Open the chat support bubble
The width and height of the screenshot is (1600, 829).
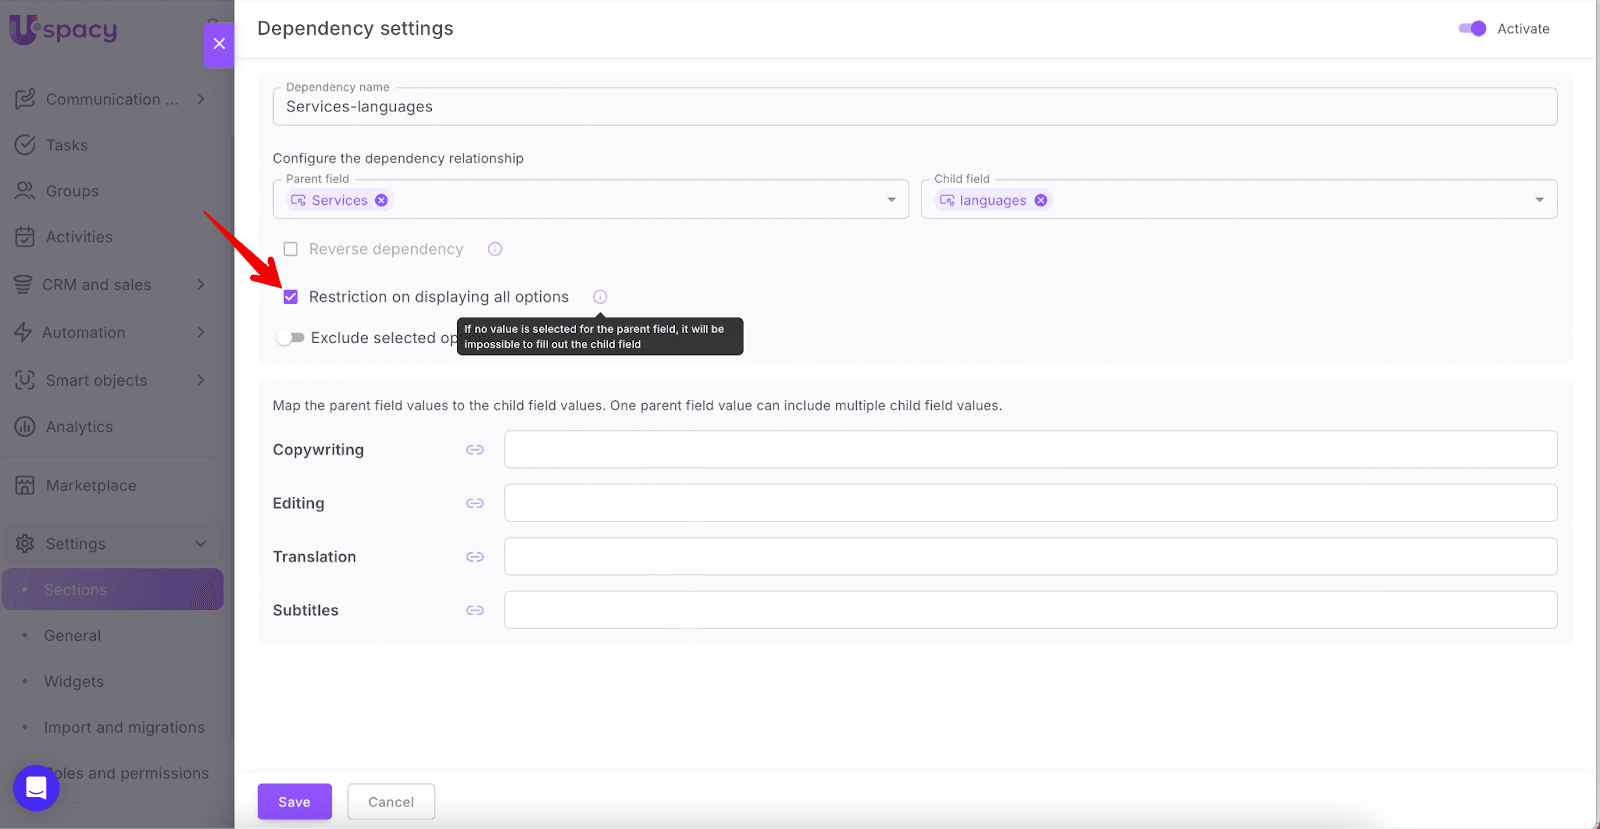point(36,788)
